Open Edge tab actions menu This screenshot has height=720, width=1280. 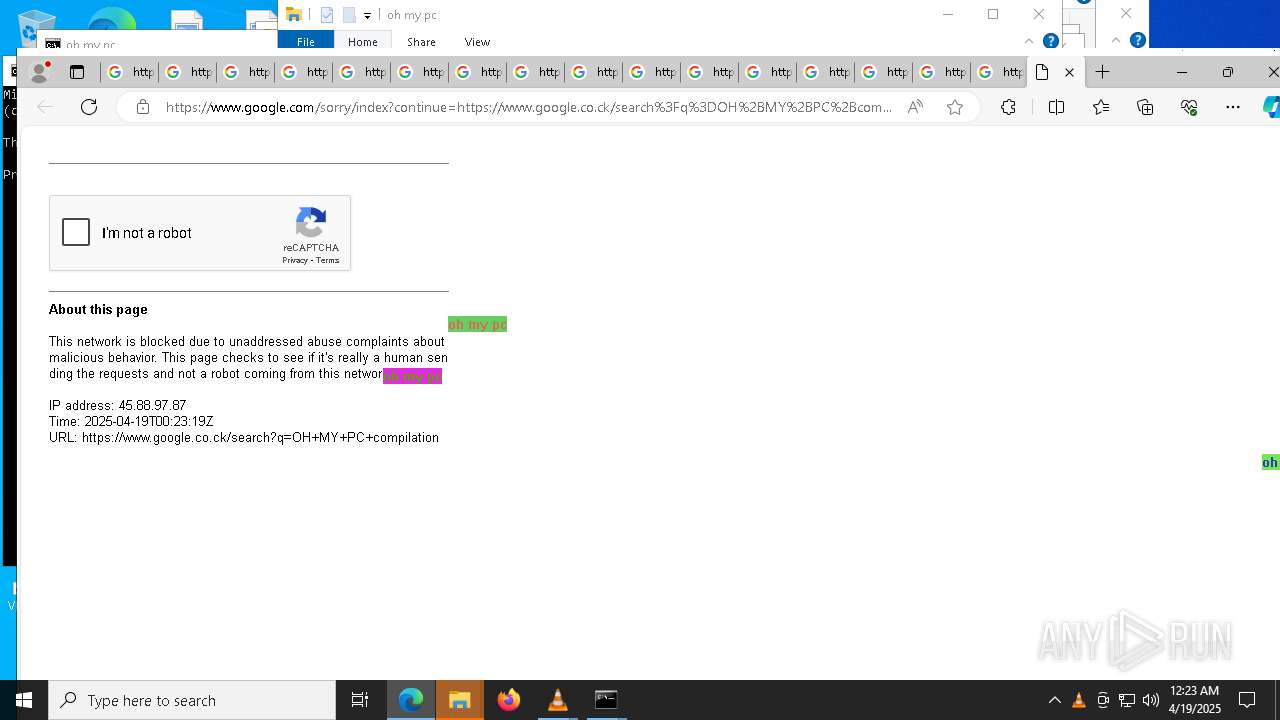click(x=77, y=72)
